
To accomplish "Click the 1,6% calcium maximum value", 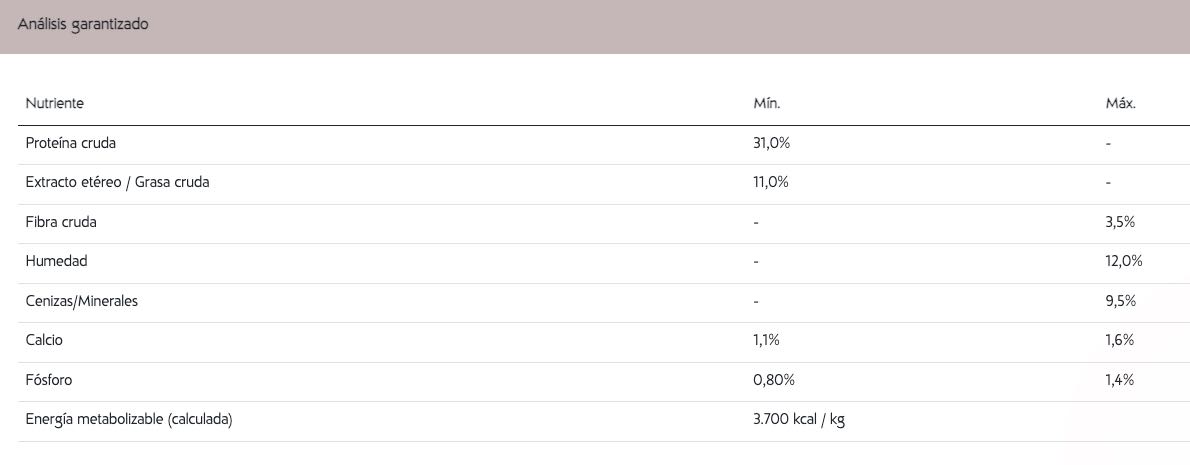I will (1119, 341).
